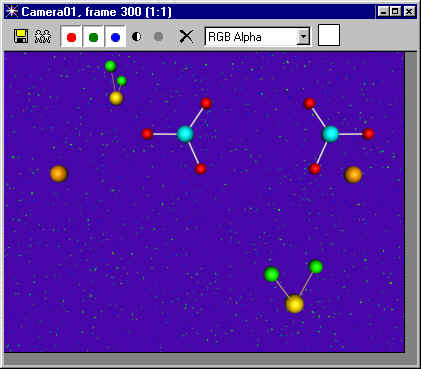Close the Camera01 render window

[x=409, y=12]
